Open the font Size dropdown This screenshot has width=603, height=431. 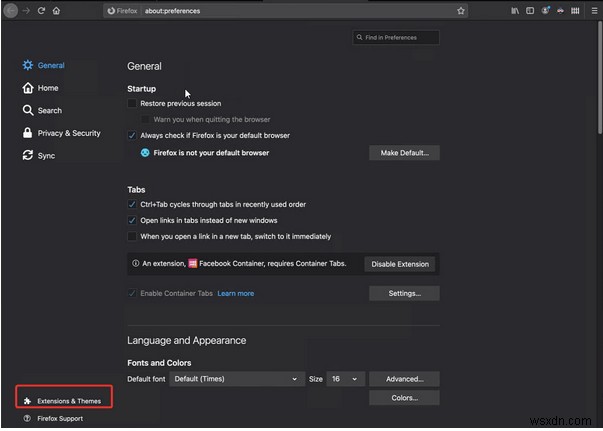pyautogui.click(x=345, y=379)
